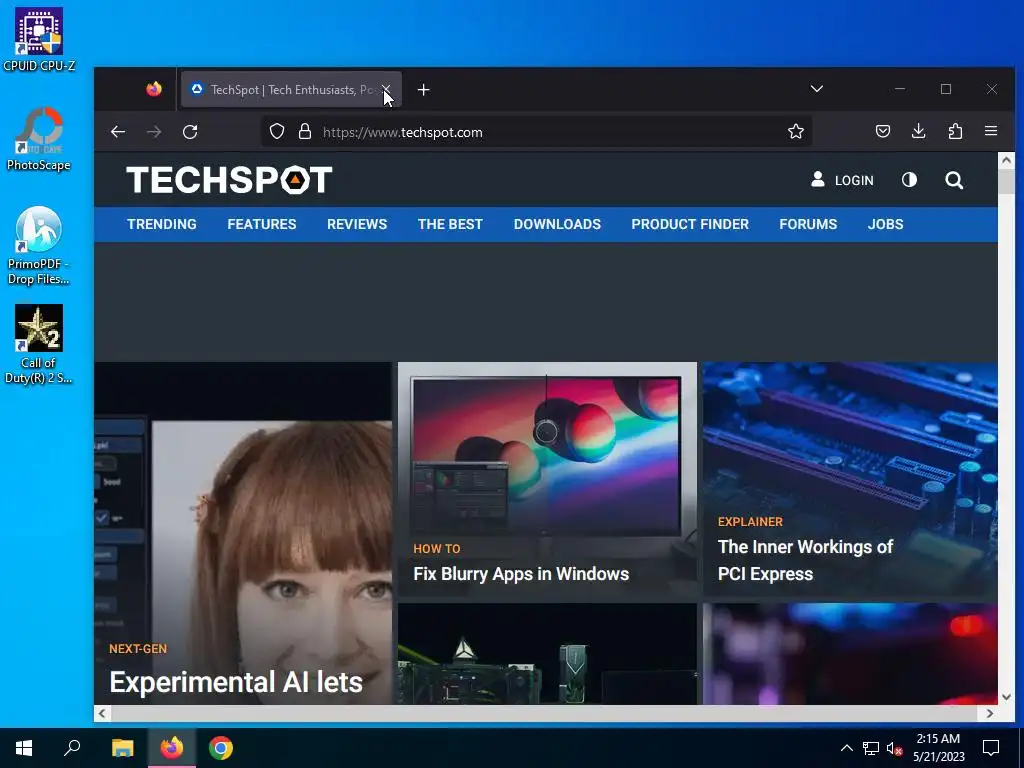Image resolution: width=1024 pixels, height=768 pixels.
Task: Click the horizontal scrollbar left arrow
Action: (x=102, y=714)
